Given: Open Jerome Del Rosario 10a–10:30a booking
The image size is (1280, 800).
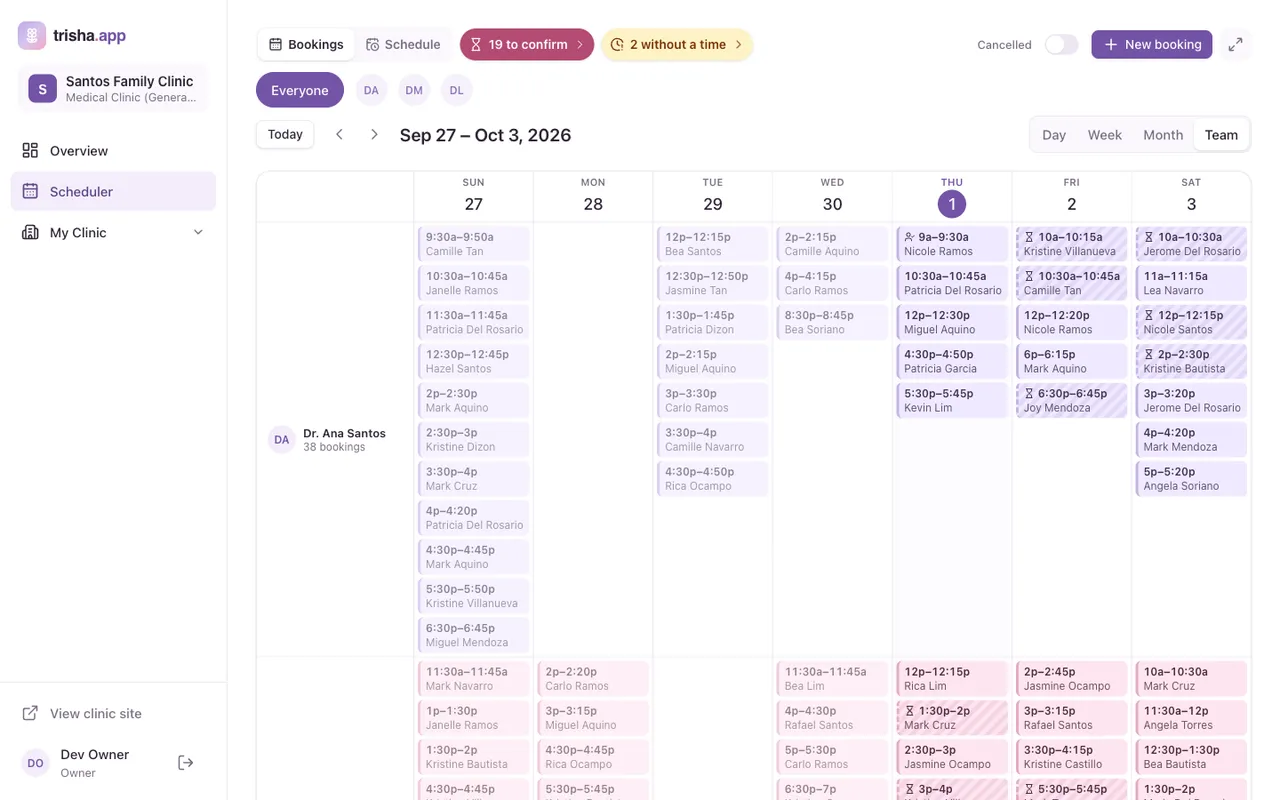Looking at the screenshot, I should [x=1191, y=244].
